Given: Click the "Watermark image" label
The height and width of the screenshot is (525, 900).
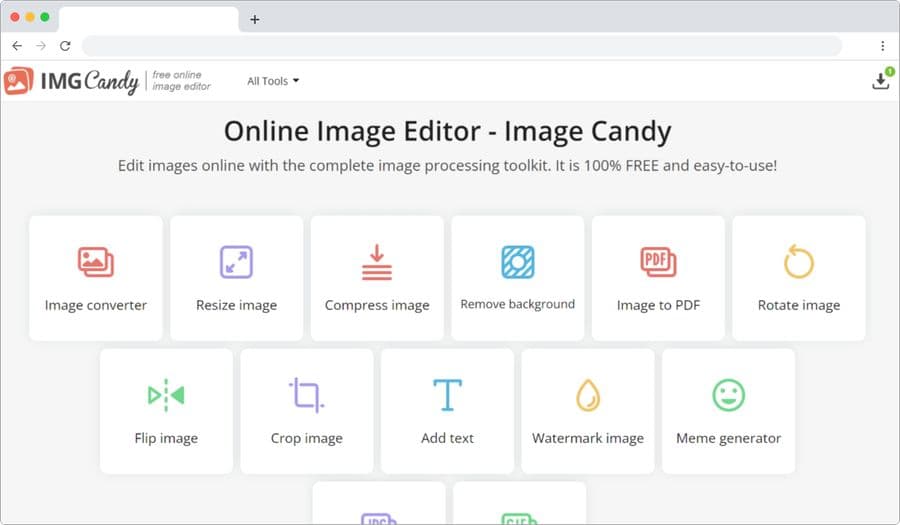Looking at the screenshot, I should tap(588, 438).
